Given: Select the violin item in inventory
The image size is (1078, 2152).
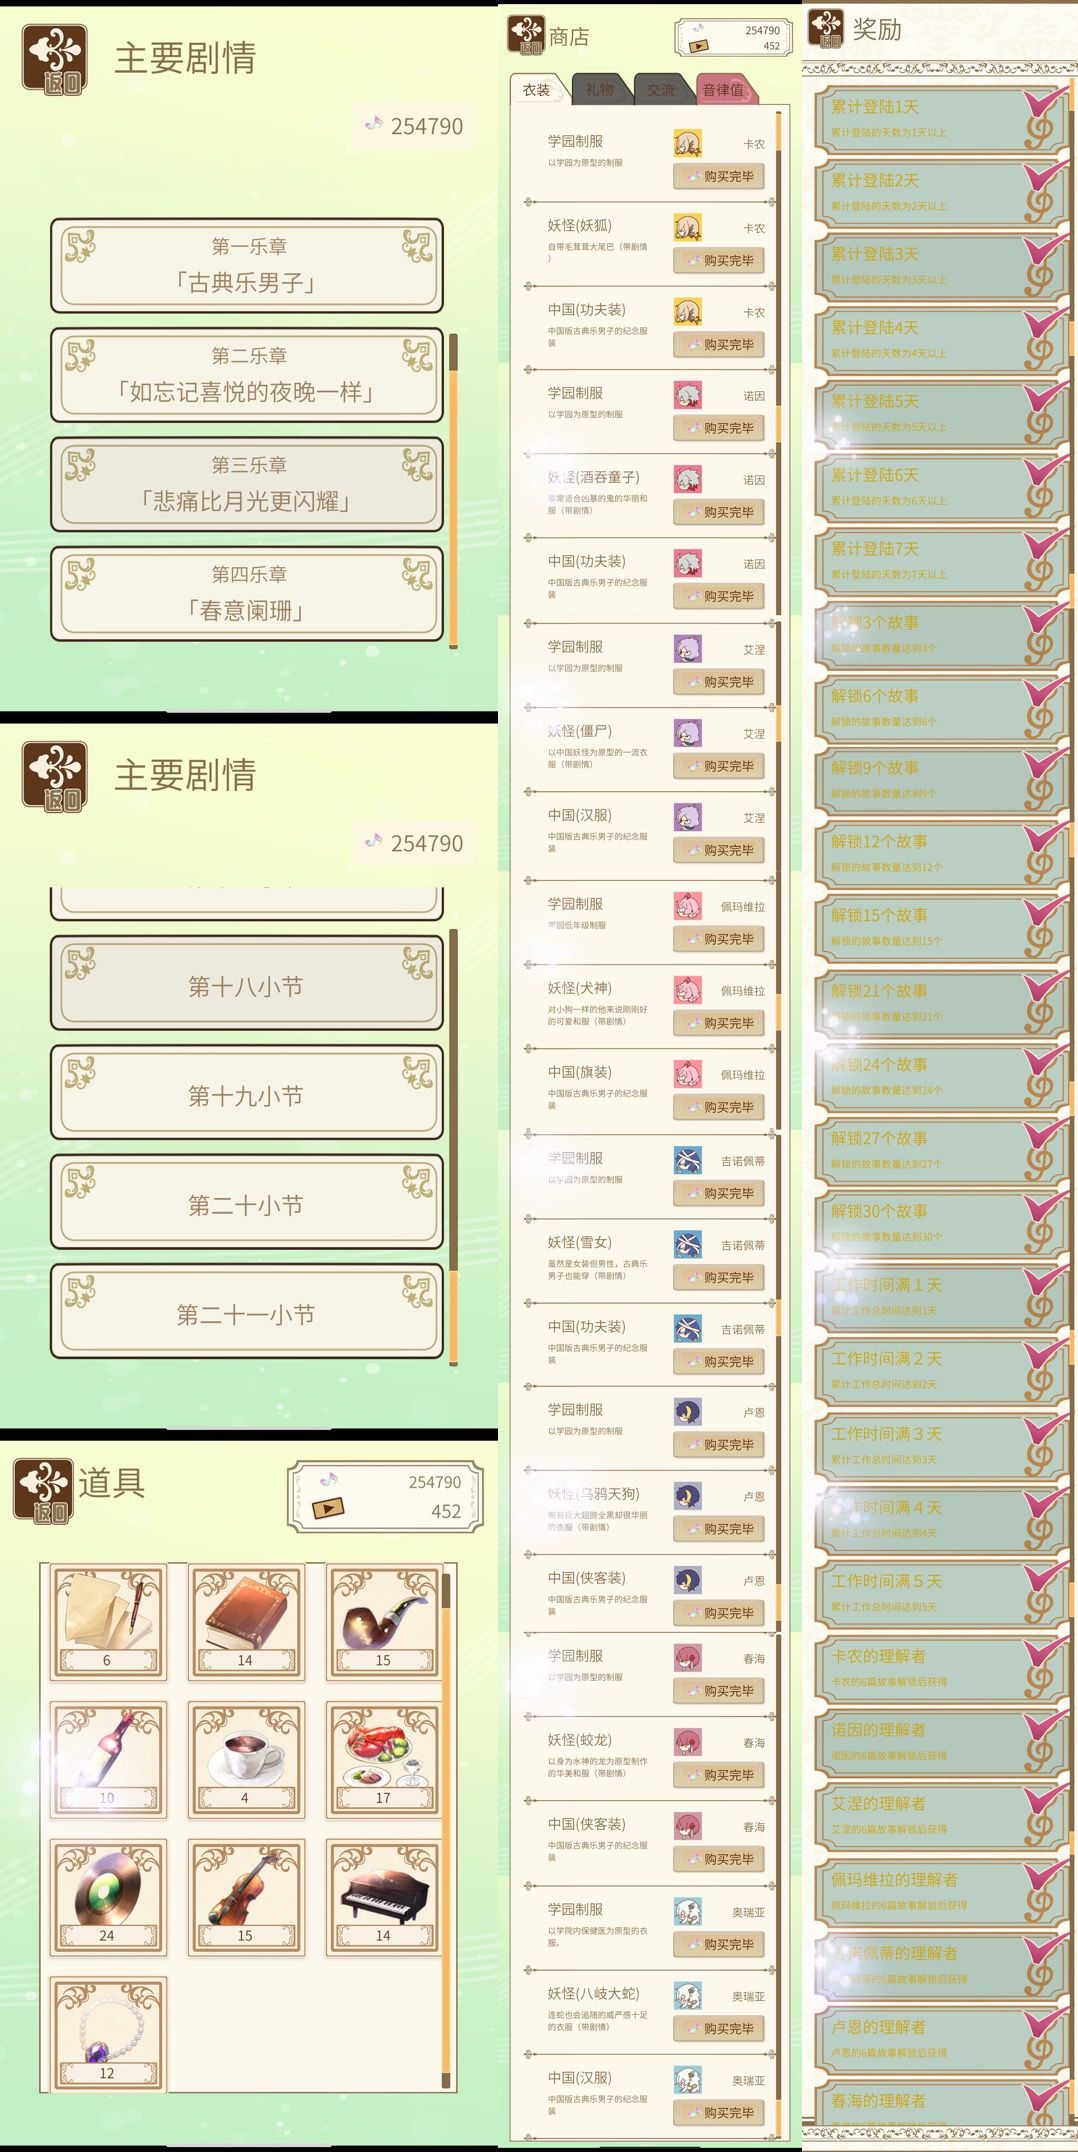Looking at the screenshot, I should tap(246, 1898).
